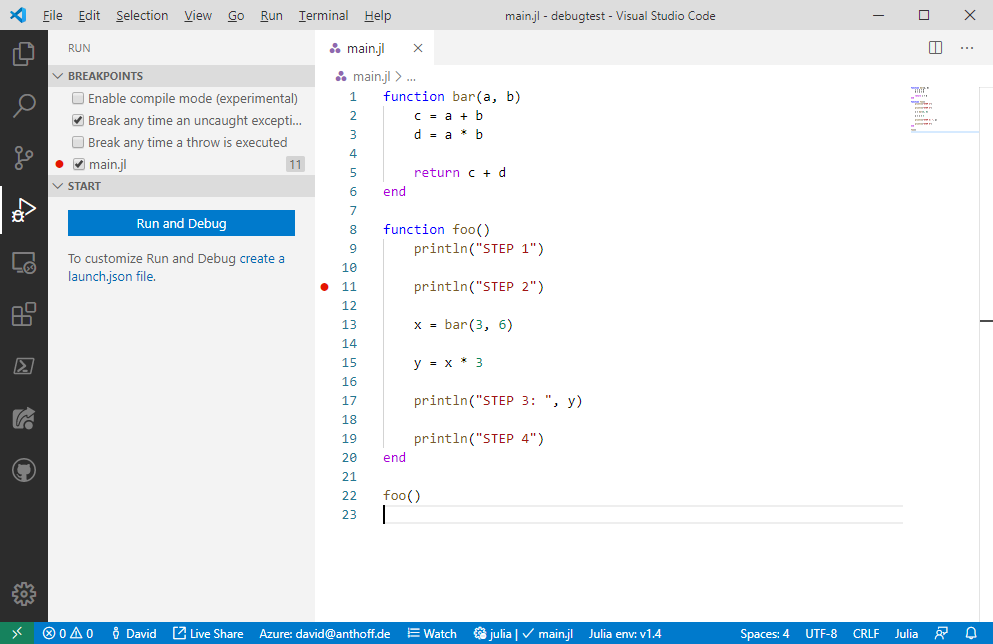The width and height of the screenshot is (993, 644).
Task: Click the red breakpoint at line 11
Action: 324,286
